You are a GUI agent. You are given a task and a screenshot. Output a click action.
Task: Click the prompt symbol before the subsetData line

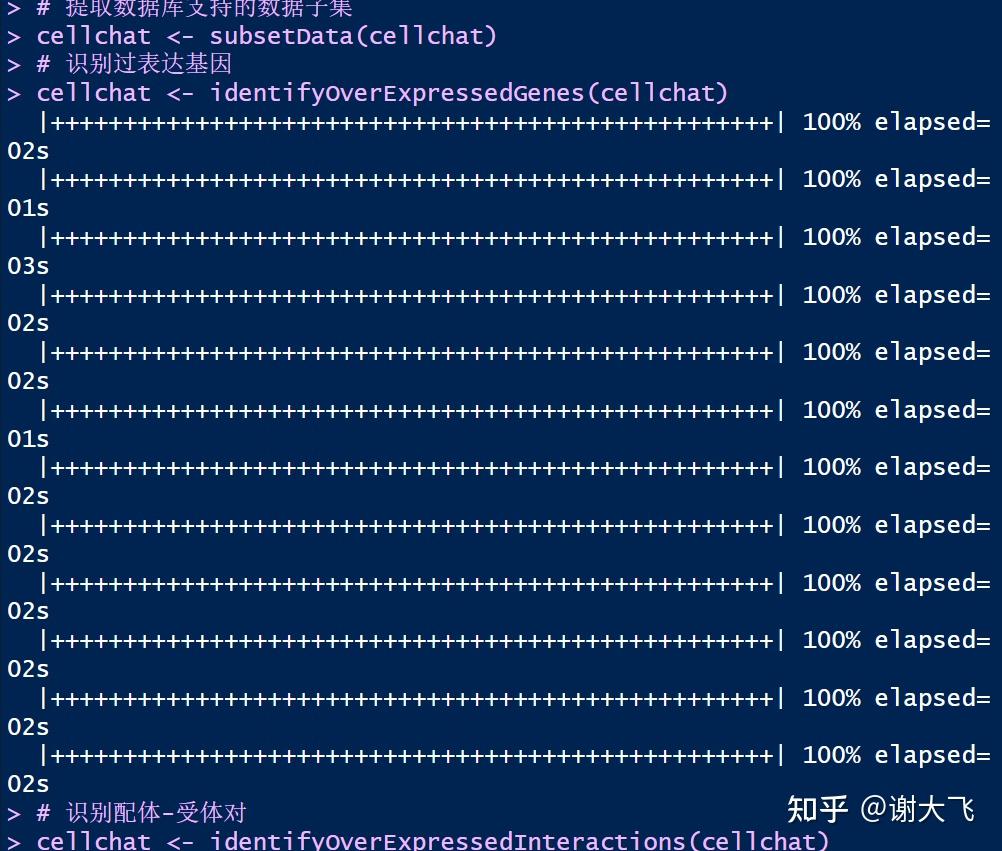tap(14, 37)
